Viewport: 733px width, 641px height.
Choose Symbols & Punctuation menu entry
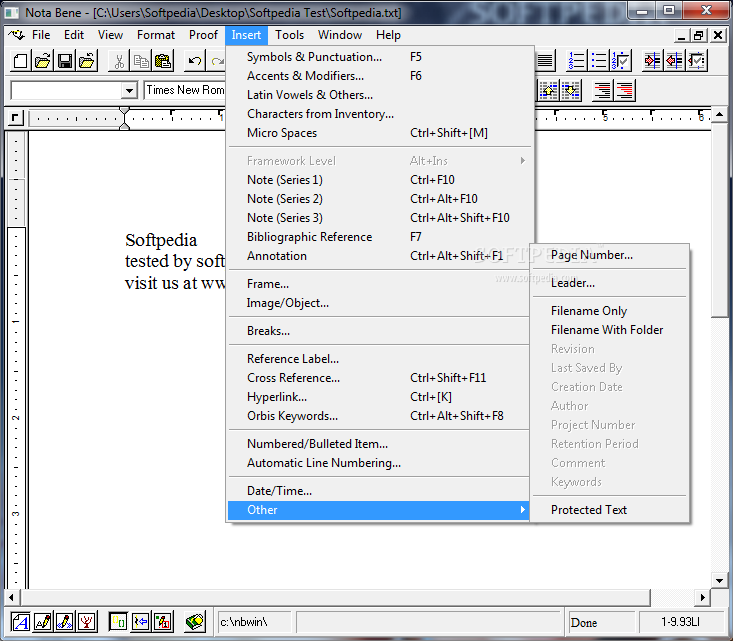pyautogui.click(x=379, y=57)
